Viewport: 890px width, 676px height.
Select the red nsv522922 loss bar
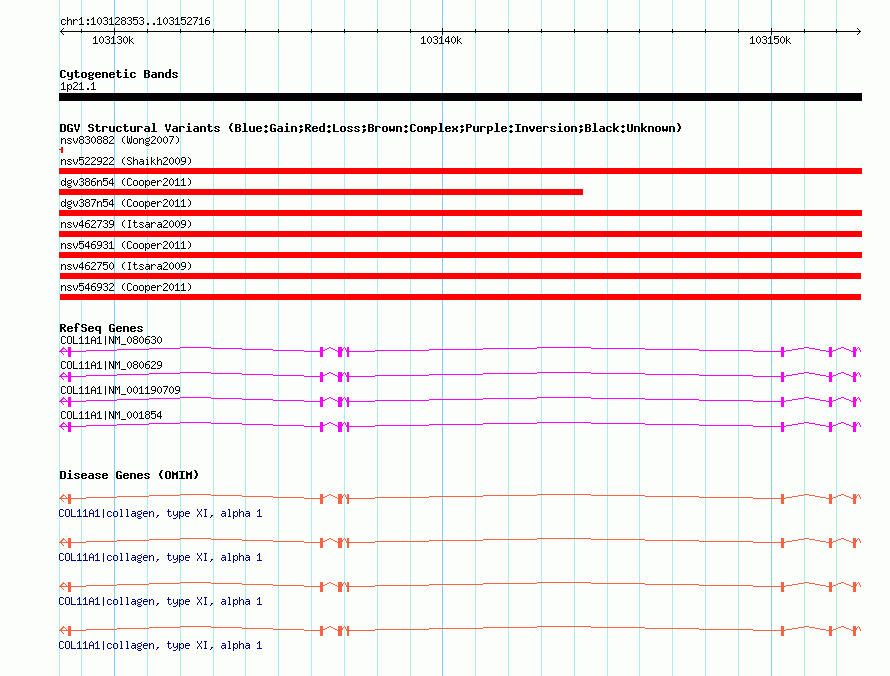pos(460,171)
